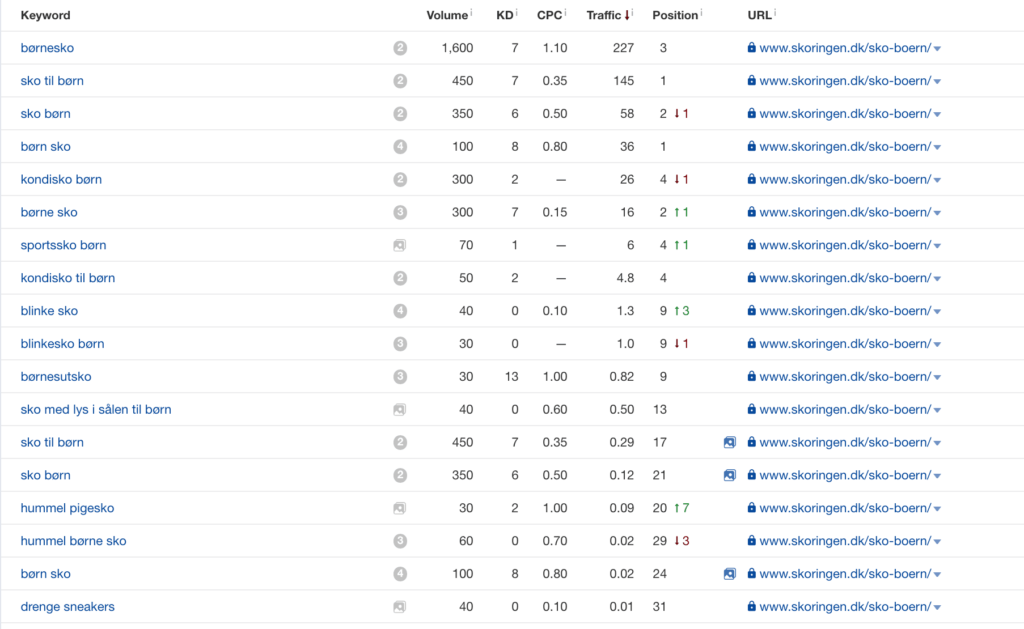The width and height of the screenshot is (1024, 629).
Task: Click image pack icon beside position 21
Action: click(x=730, y=475)
